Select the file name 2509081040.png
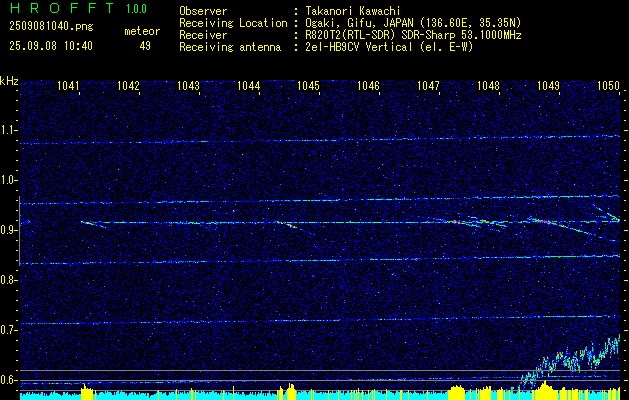The image size is (629, 400). [51, 27]
